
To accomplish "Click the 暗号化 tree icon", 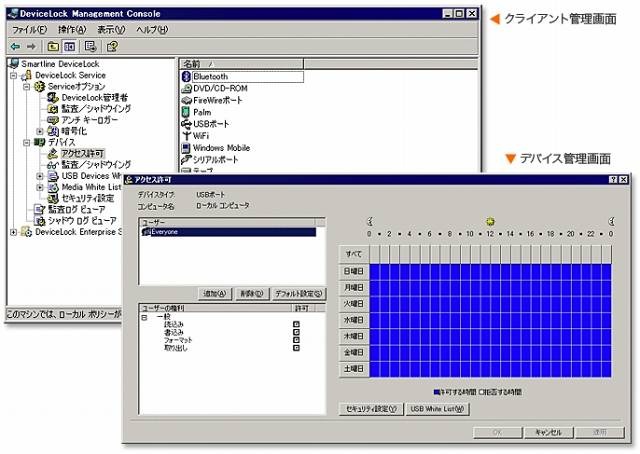I will (x=53, y=131).
